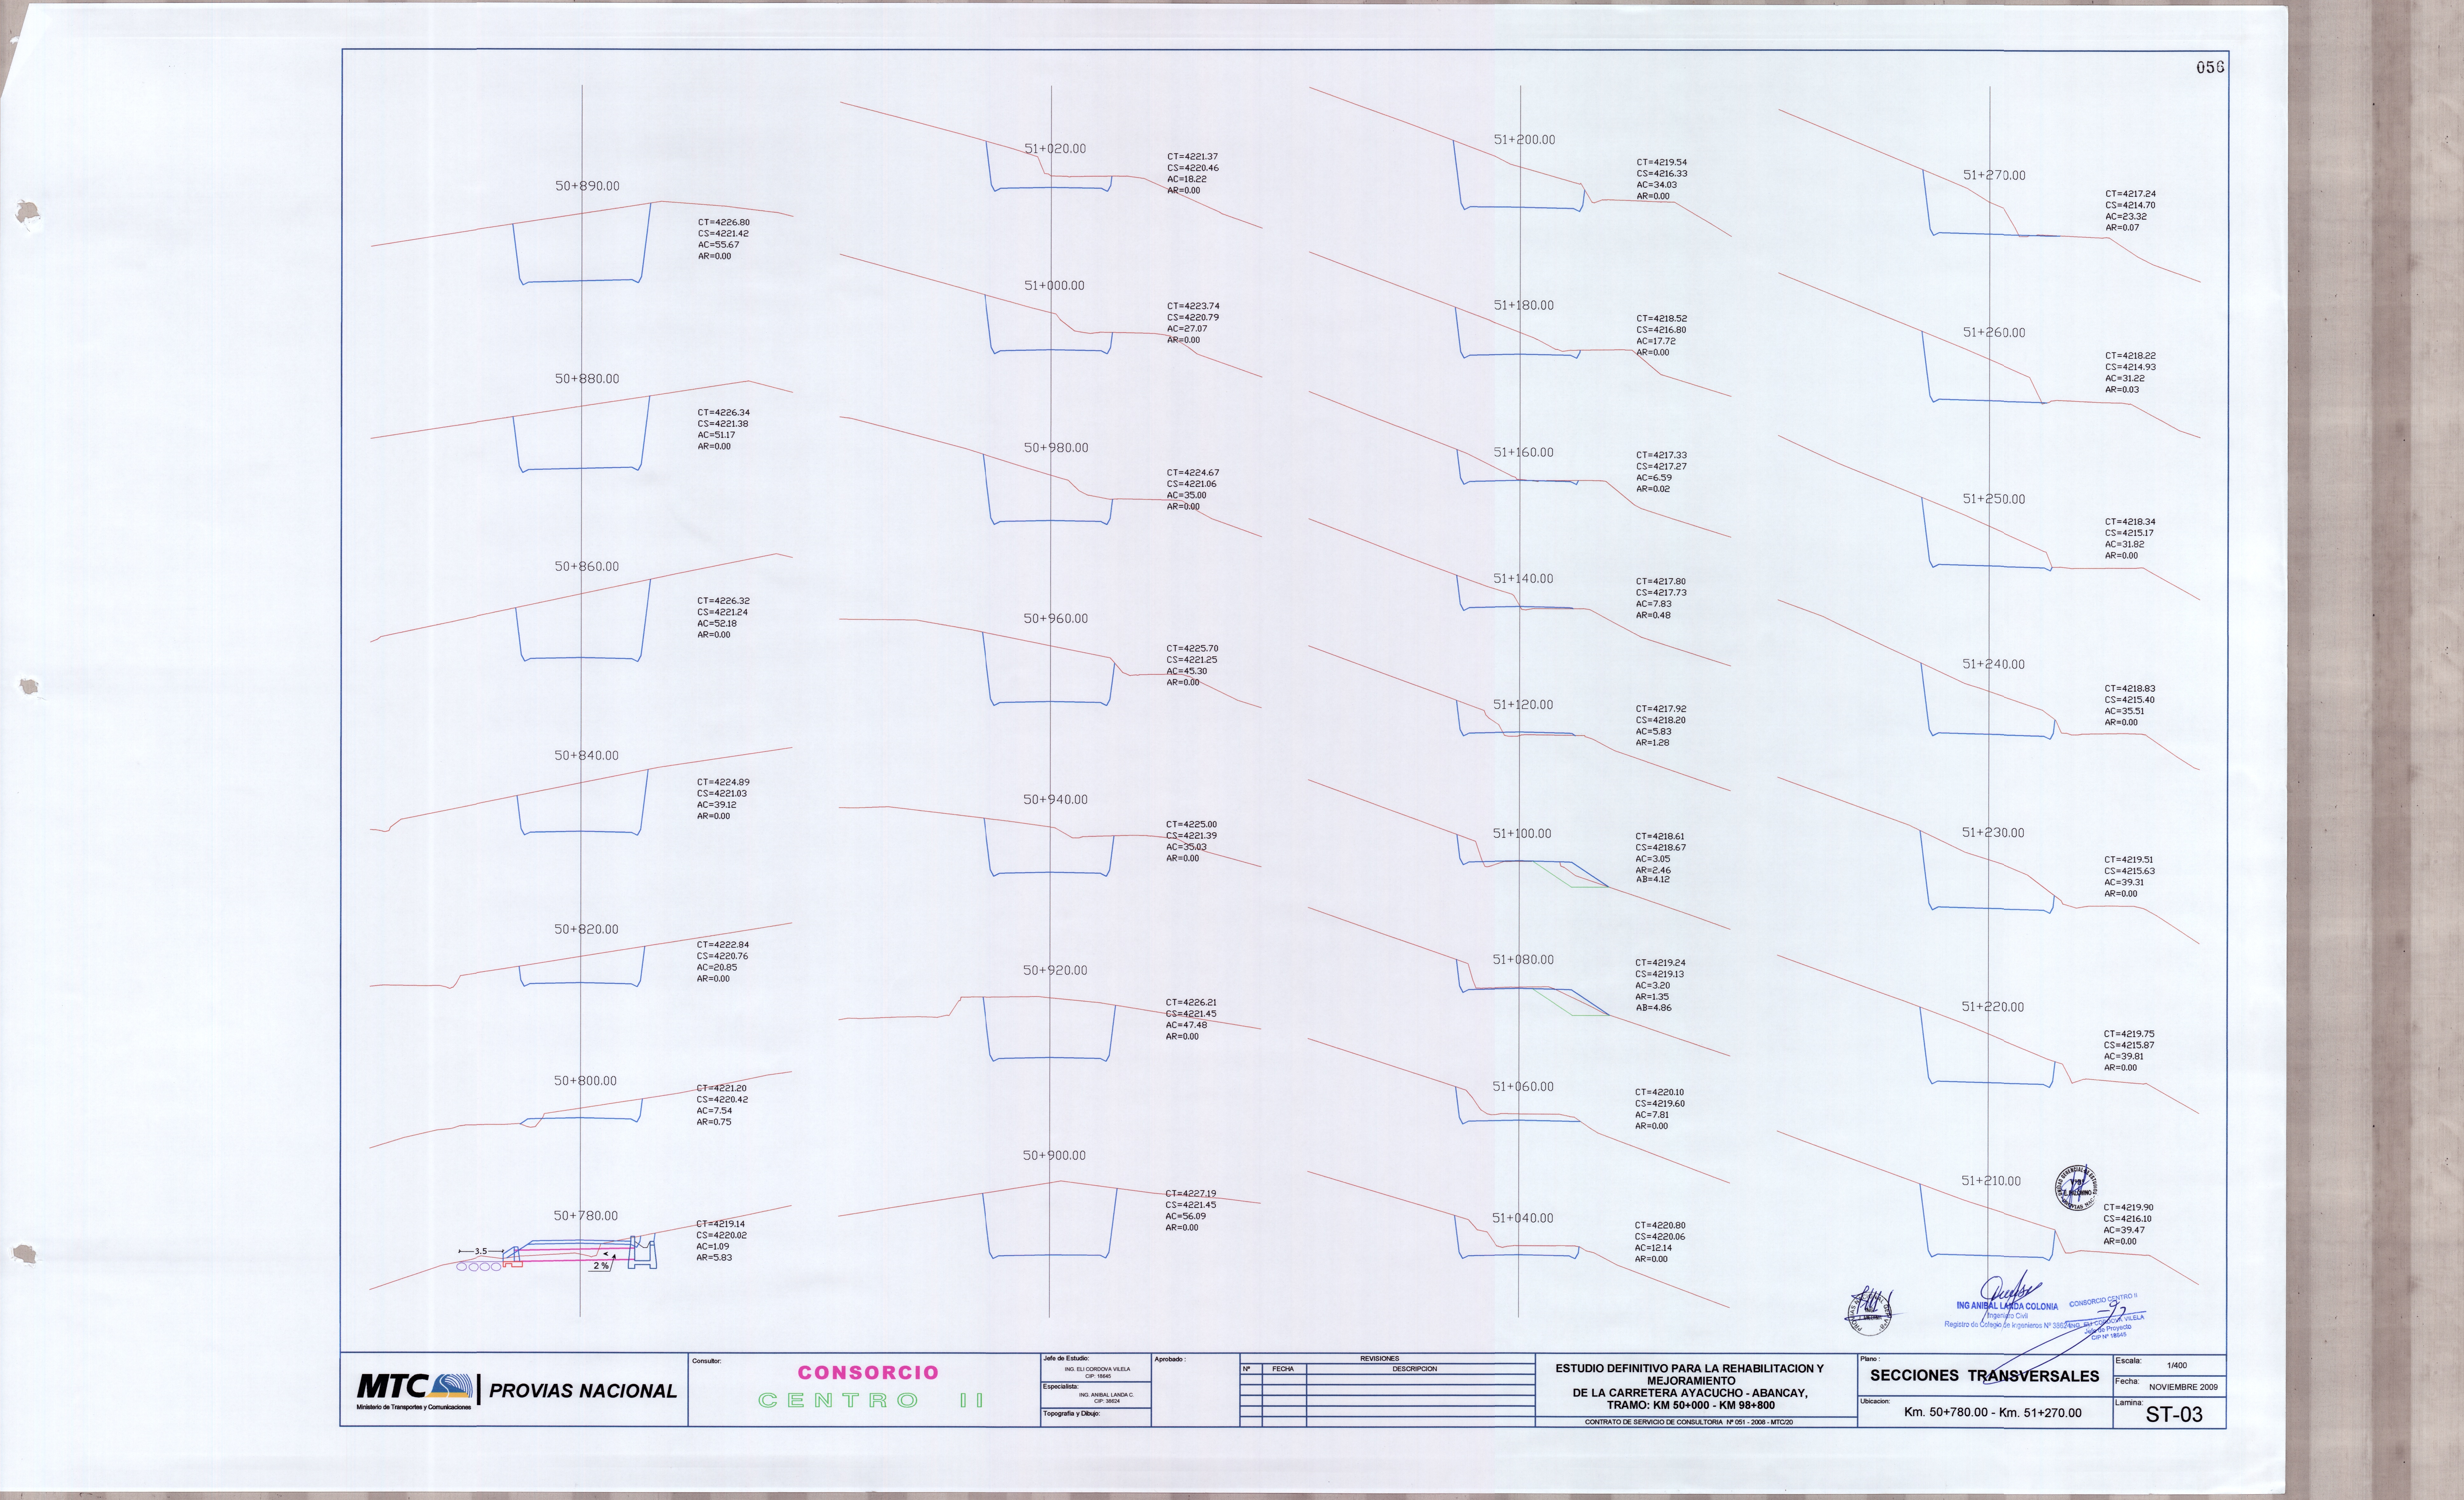
Task: Click the value "AR=5.83" at section 50+780.00
Action: point(714,1258)
